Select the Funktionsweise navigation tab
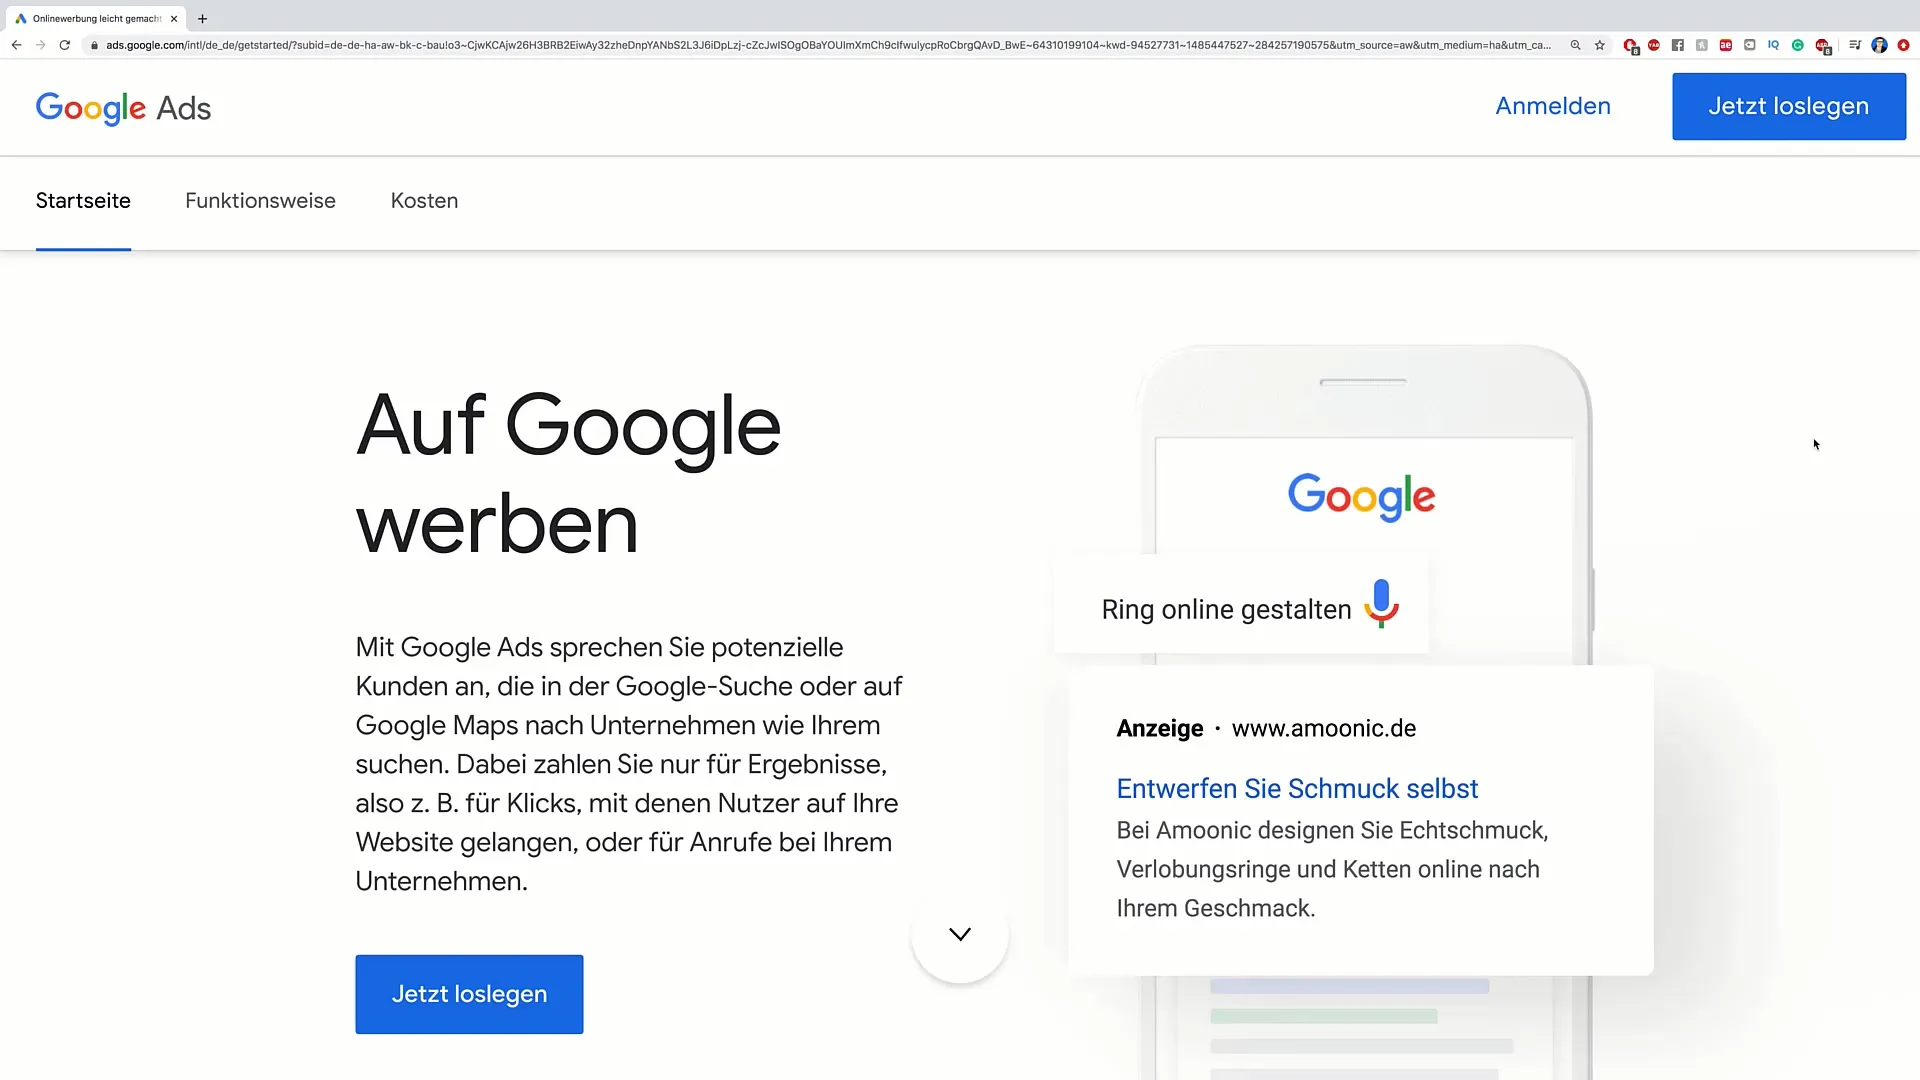Image resolution: width=1920 pixels, height=1080 pixels. (x=260, y=200)
